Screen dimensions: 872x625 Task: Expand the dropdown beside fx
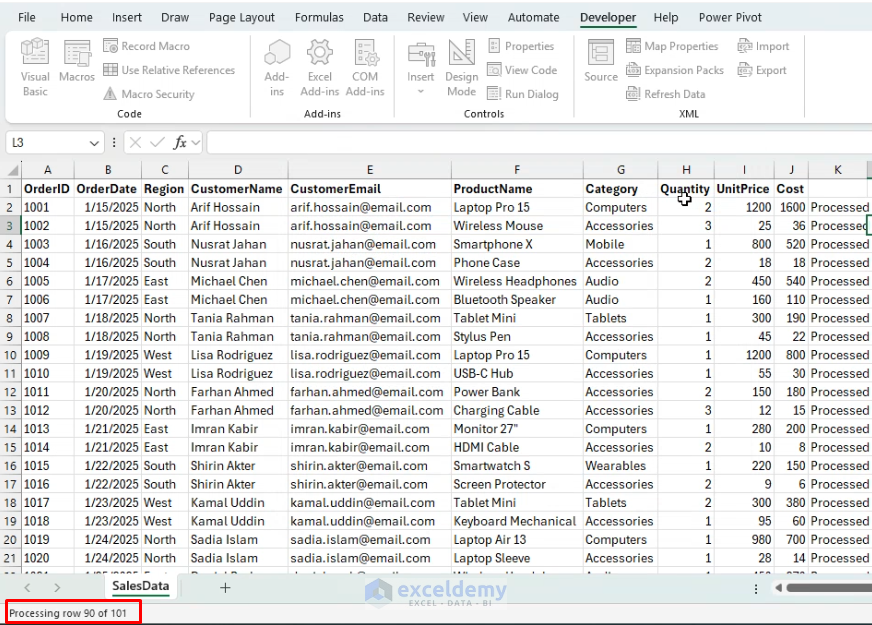point(195,143)
